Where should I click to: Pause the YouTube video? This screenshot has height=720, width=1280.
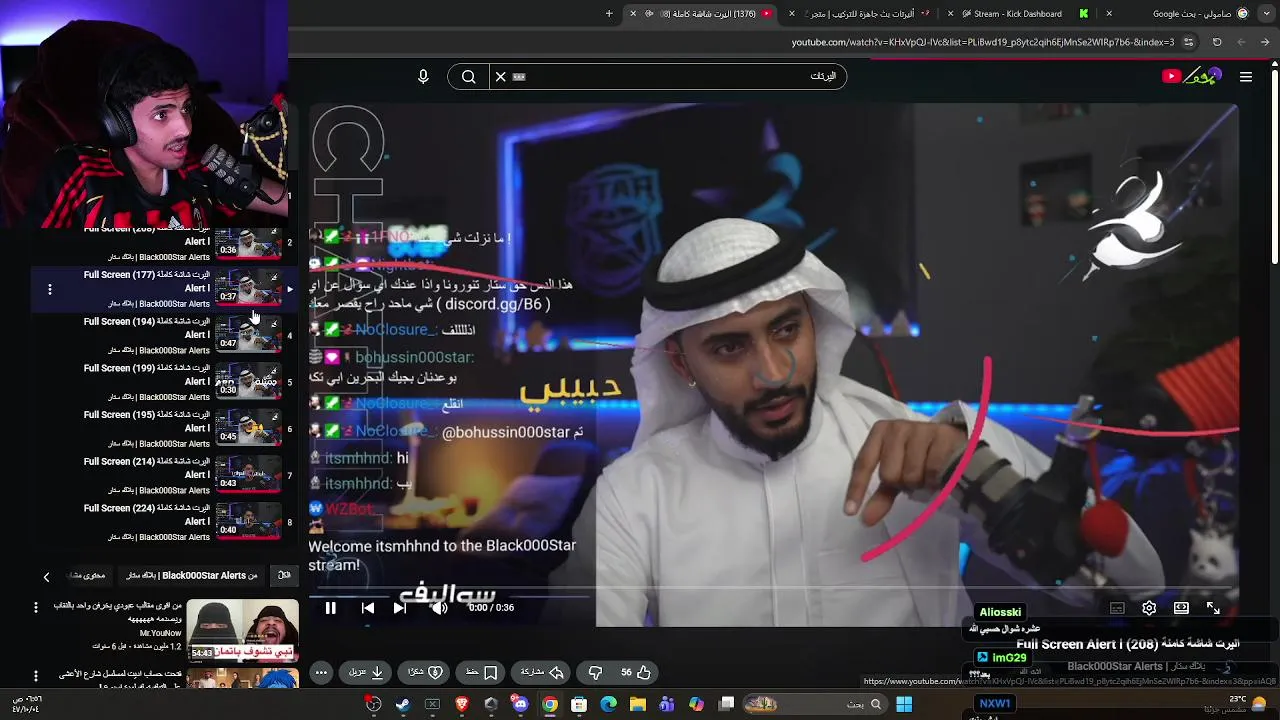click(330, 608)
